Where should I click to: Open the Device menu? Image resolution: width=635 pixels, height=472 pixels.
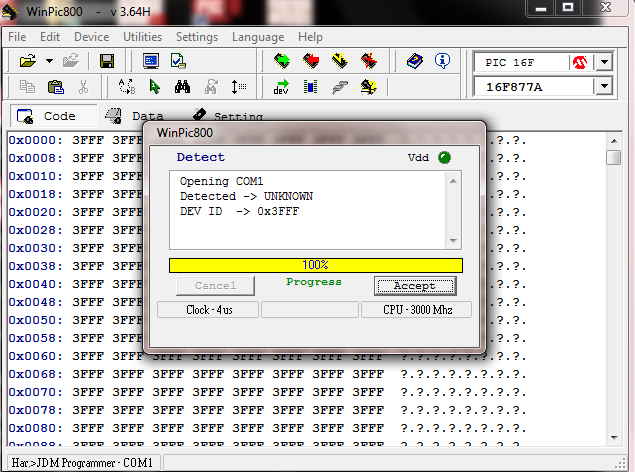[x=92, y=37]
